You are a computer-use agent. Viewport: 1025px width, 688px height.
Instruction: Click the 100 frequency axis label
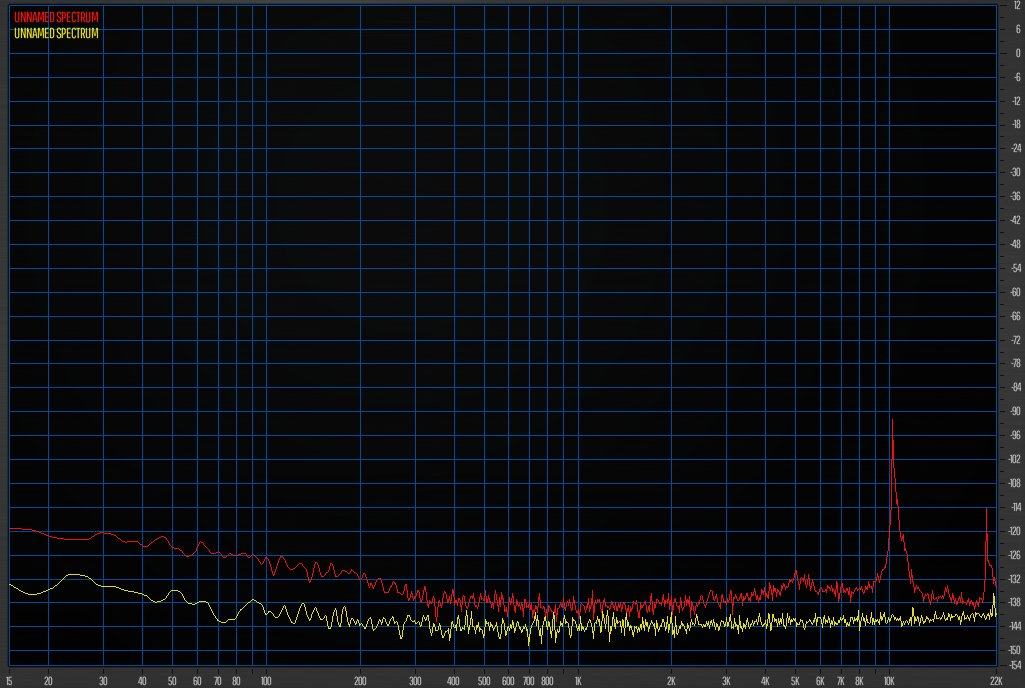[265, 681]
